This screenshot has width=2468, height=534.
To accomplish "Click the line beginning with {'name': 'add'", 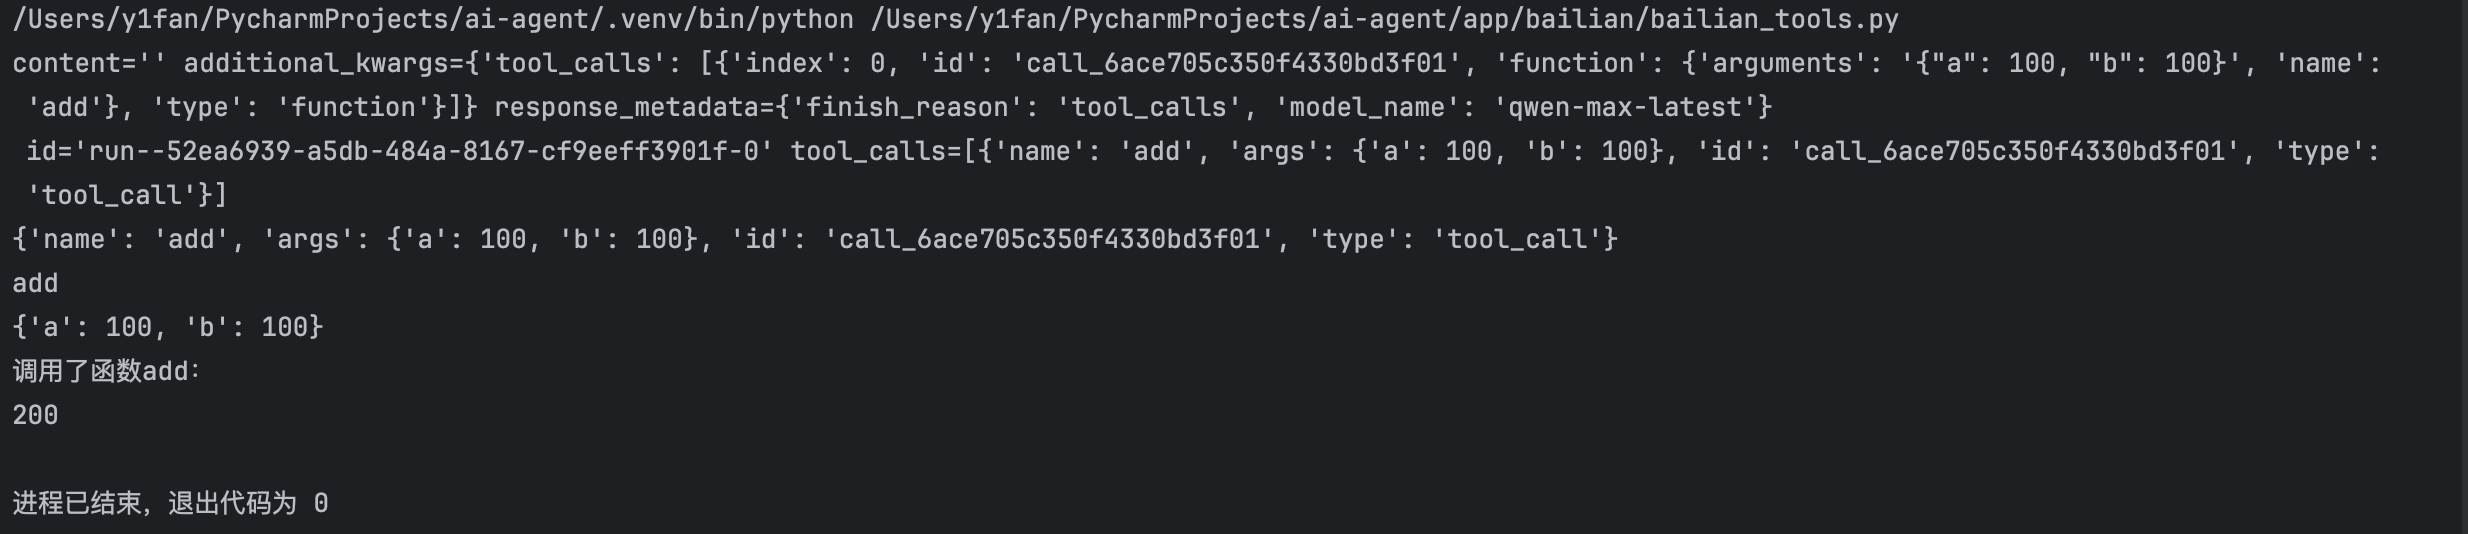I will (814, 239).
